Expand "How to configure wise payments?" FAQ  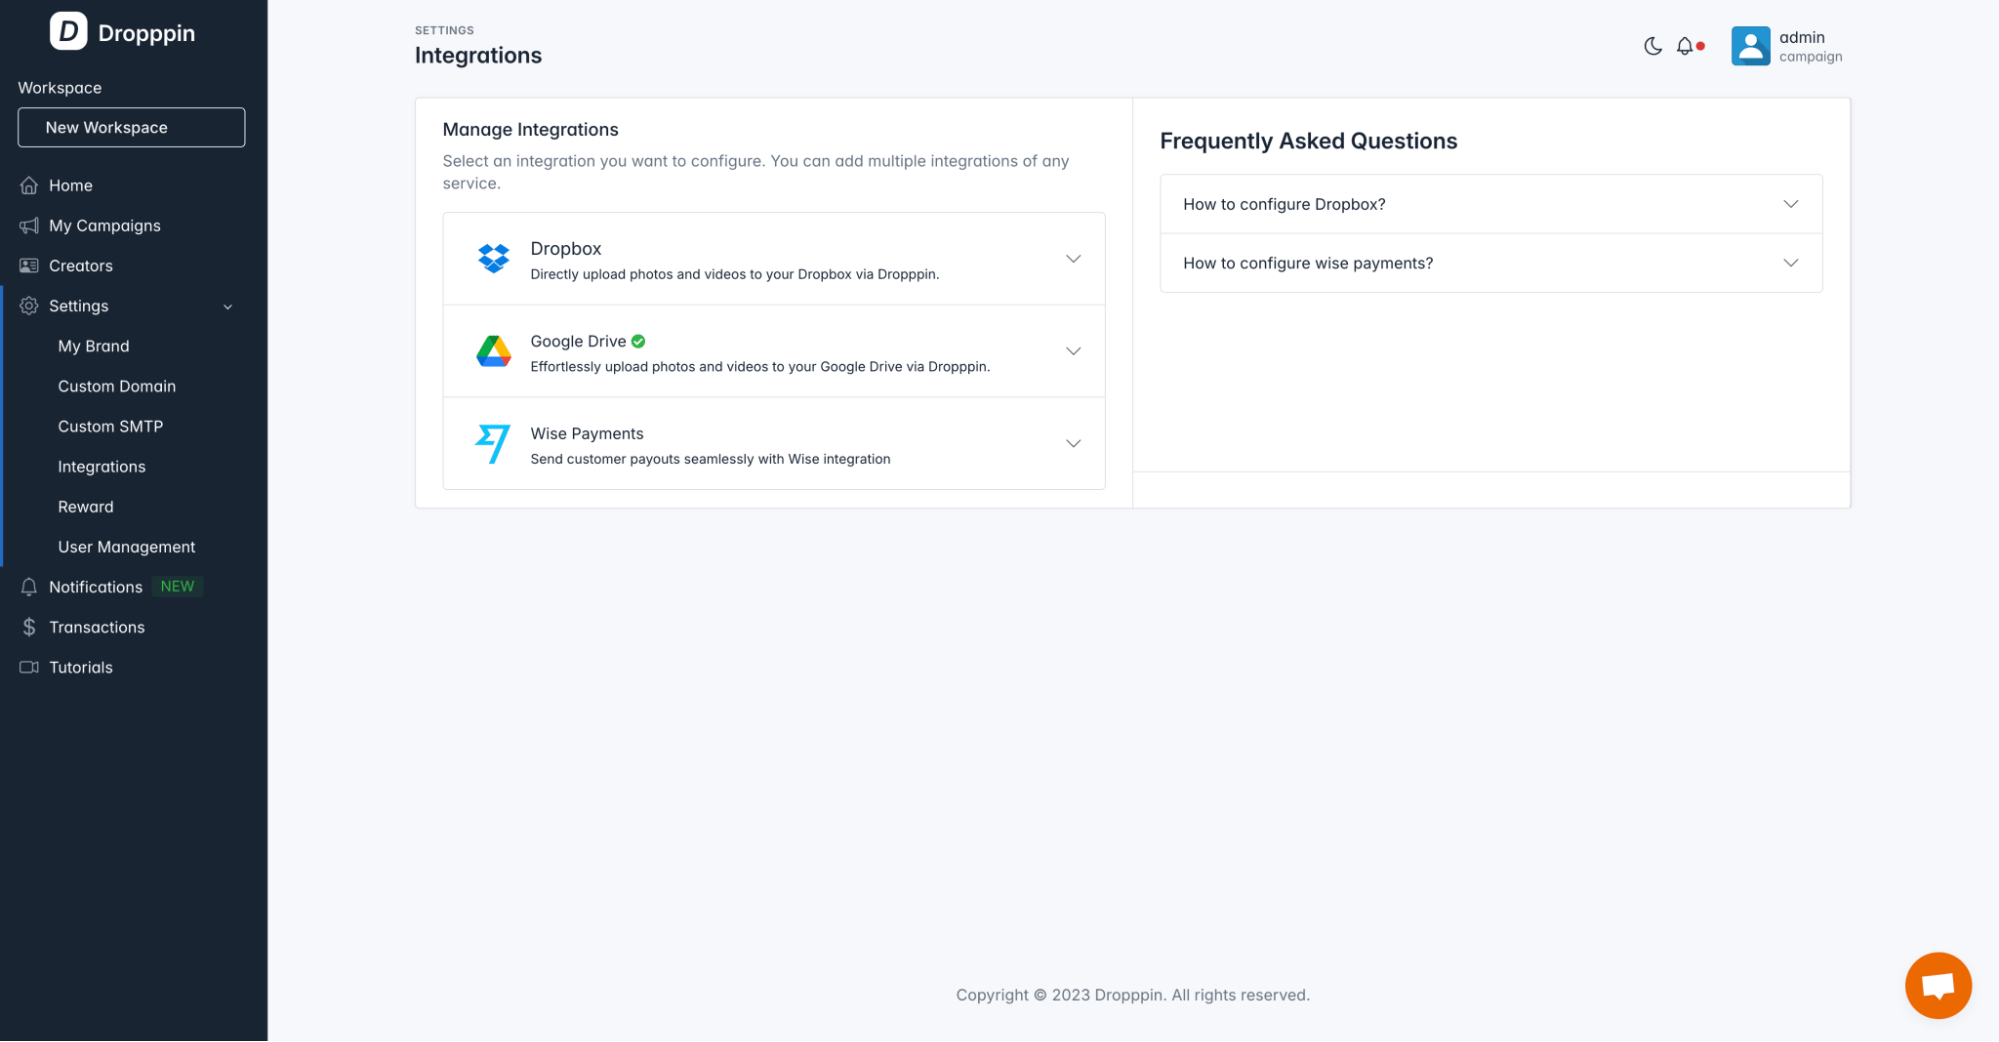pyautogui.click(x=1790, y=263)
